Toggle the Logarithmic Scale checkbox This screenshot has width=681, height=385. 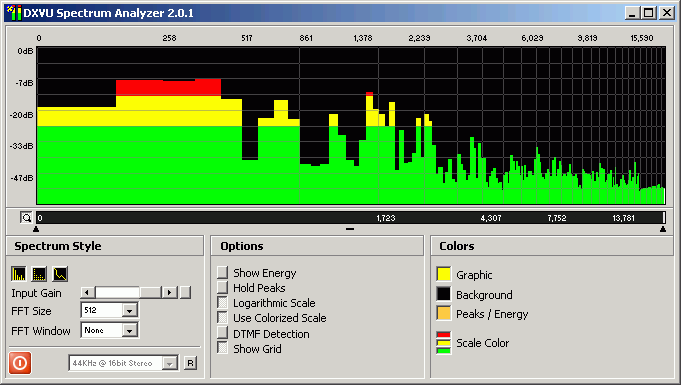[x=222, y=302]
